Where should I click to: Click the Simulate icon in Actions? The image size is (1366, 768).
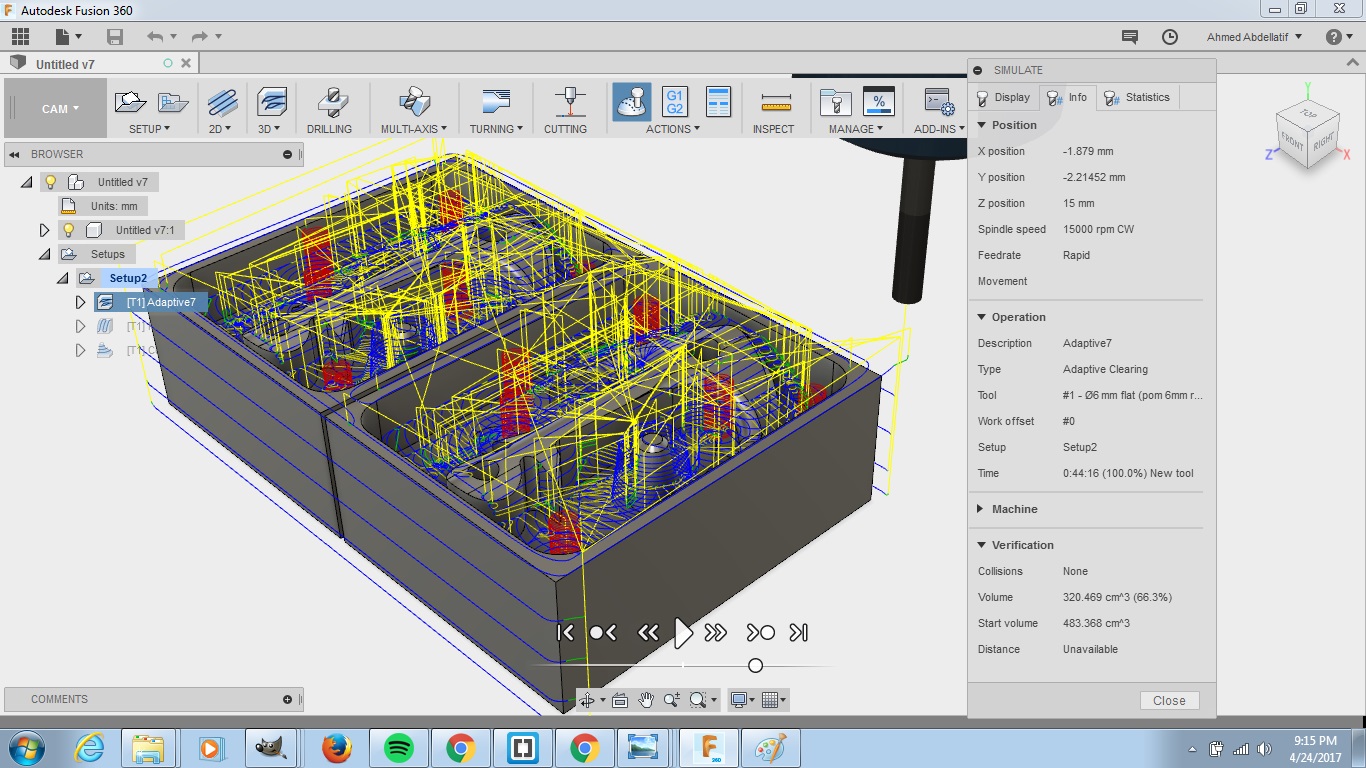coord(632,102)
